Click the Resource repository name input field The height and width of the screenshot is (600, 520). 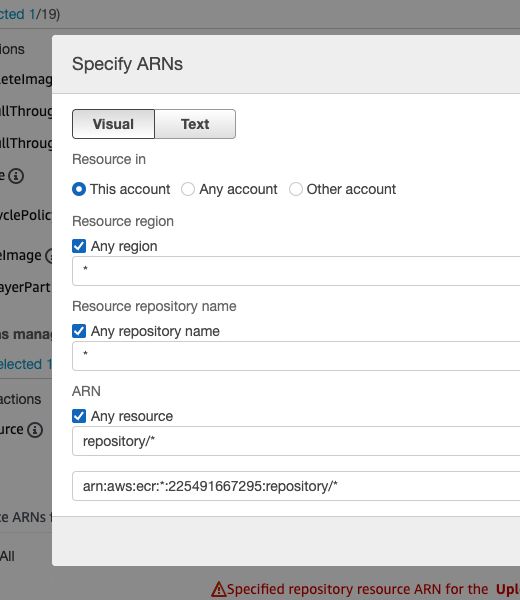[x=296, y=356]
